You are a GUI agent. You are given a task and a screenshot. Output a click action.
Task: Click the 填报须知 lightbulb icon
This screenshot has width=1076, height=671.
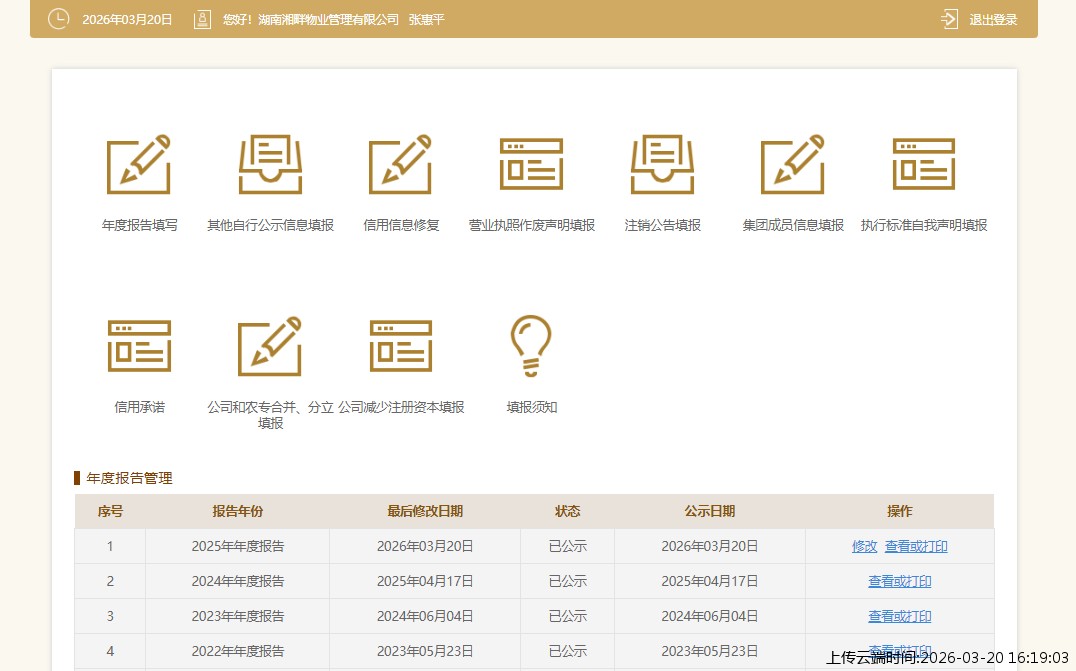pos(531,347)
